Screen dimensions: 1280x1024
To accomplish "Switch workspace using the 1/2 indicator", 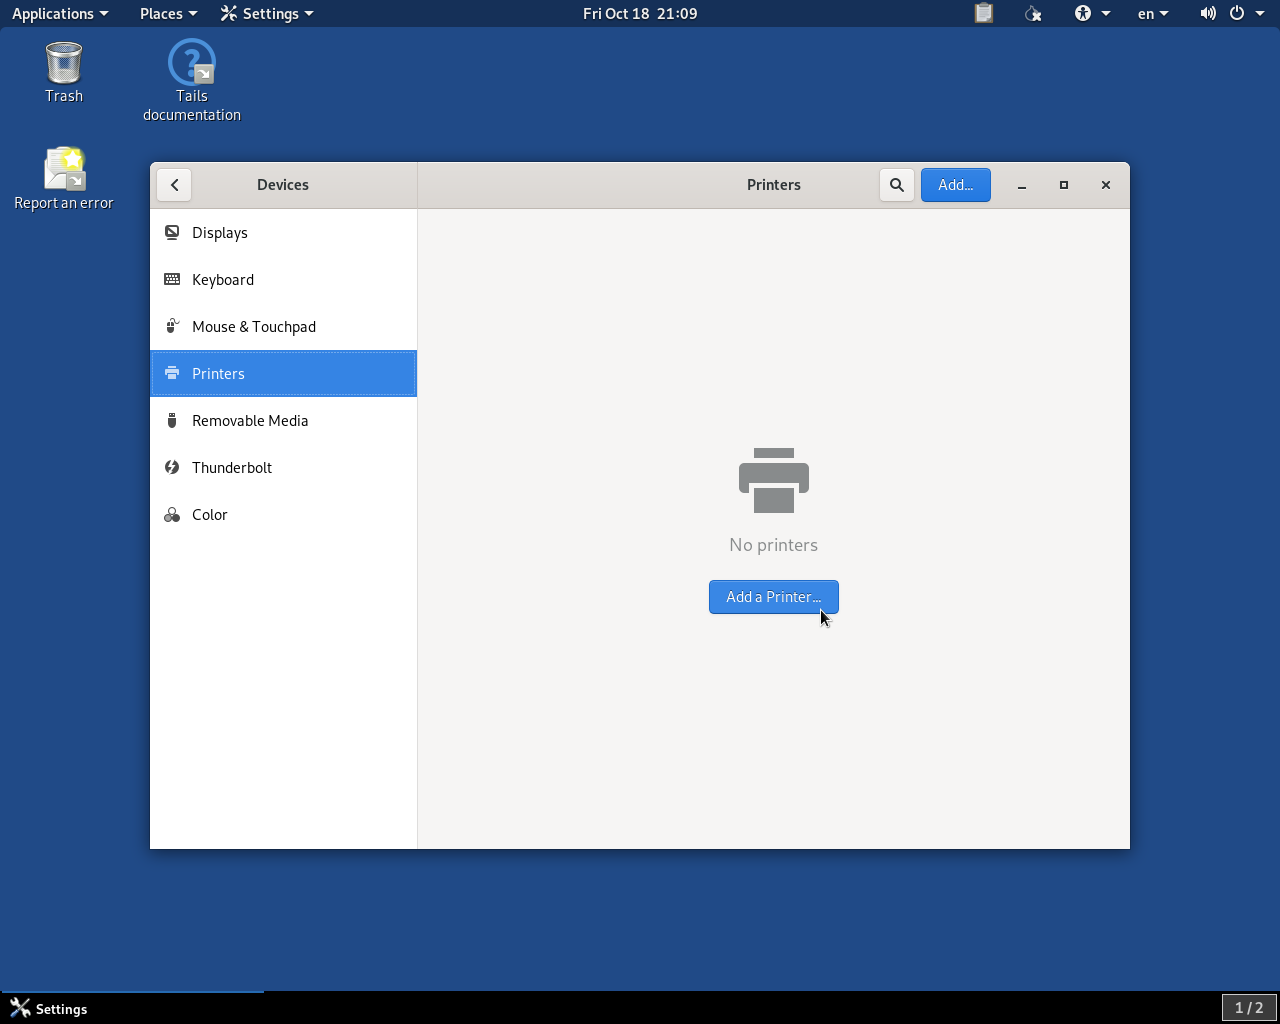I will coord(1249,1008).
